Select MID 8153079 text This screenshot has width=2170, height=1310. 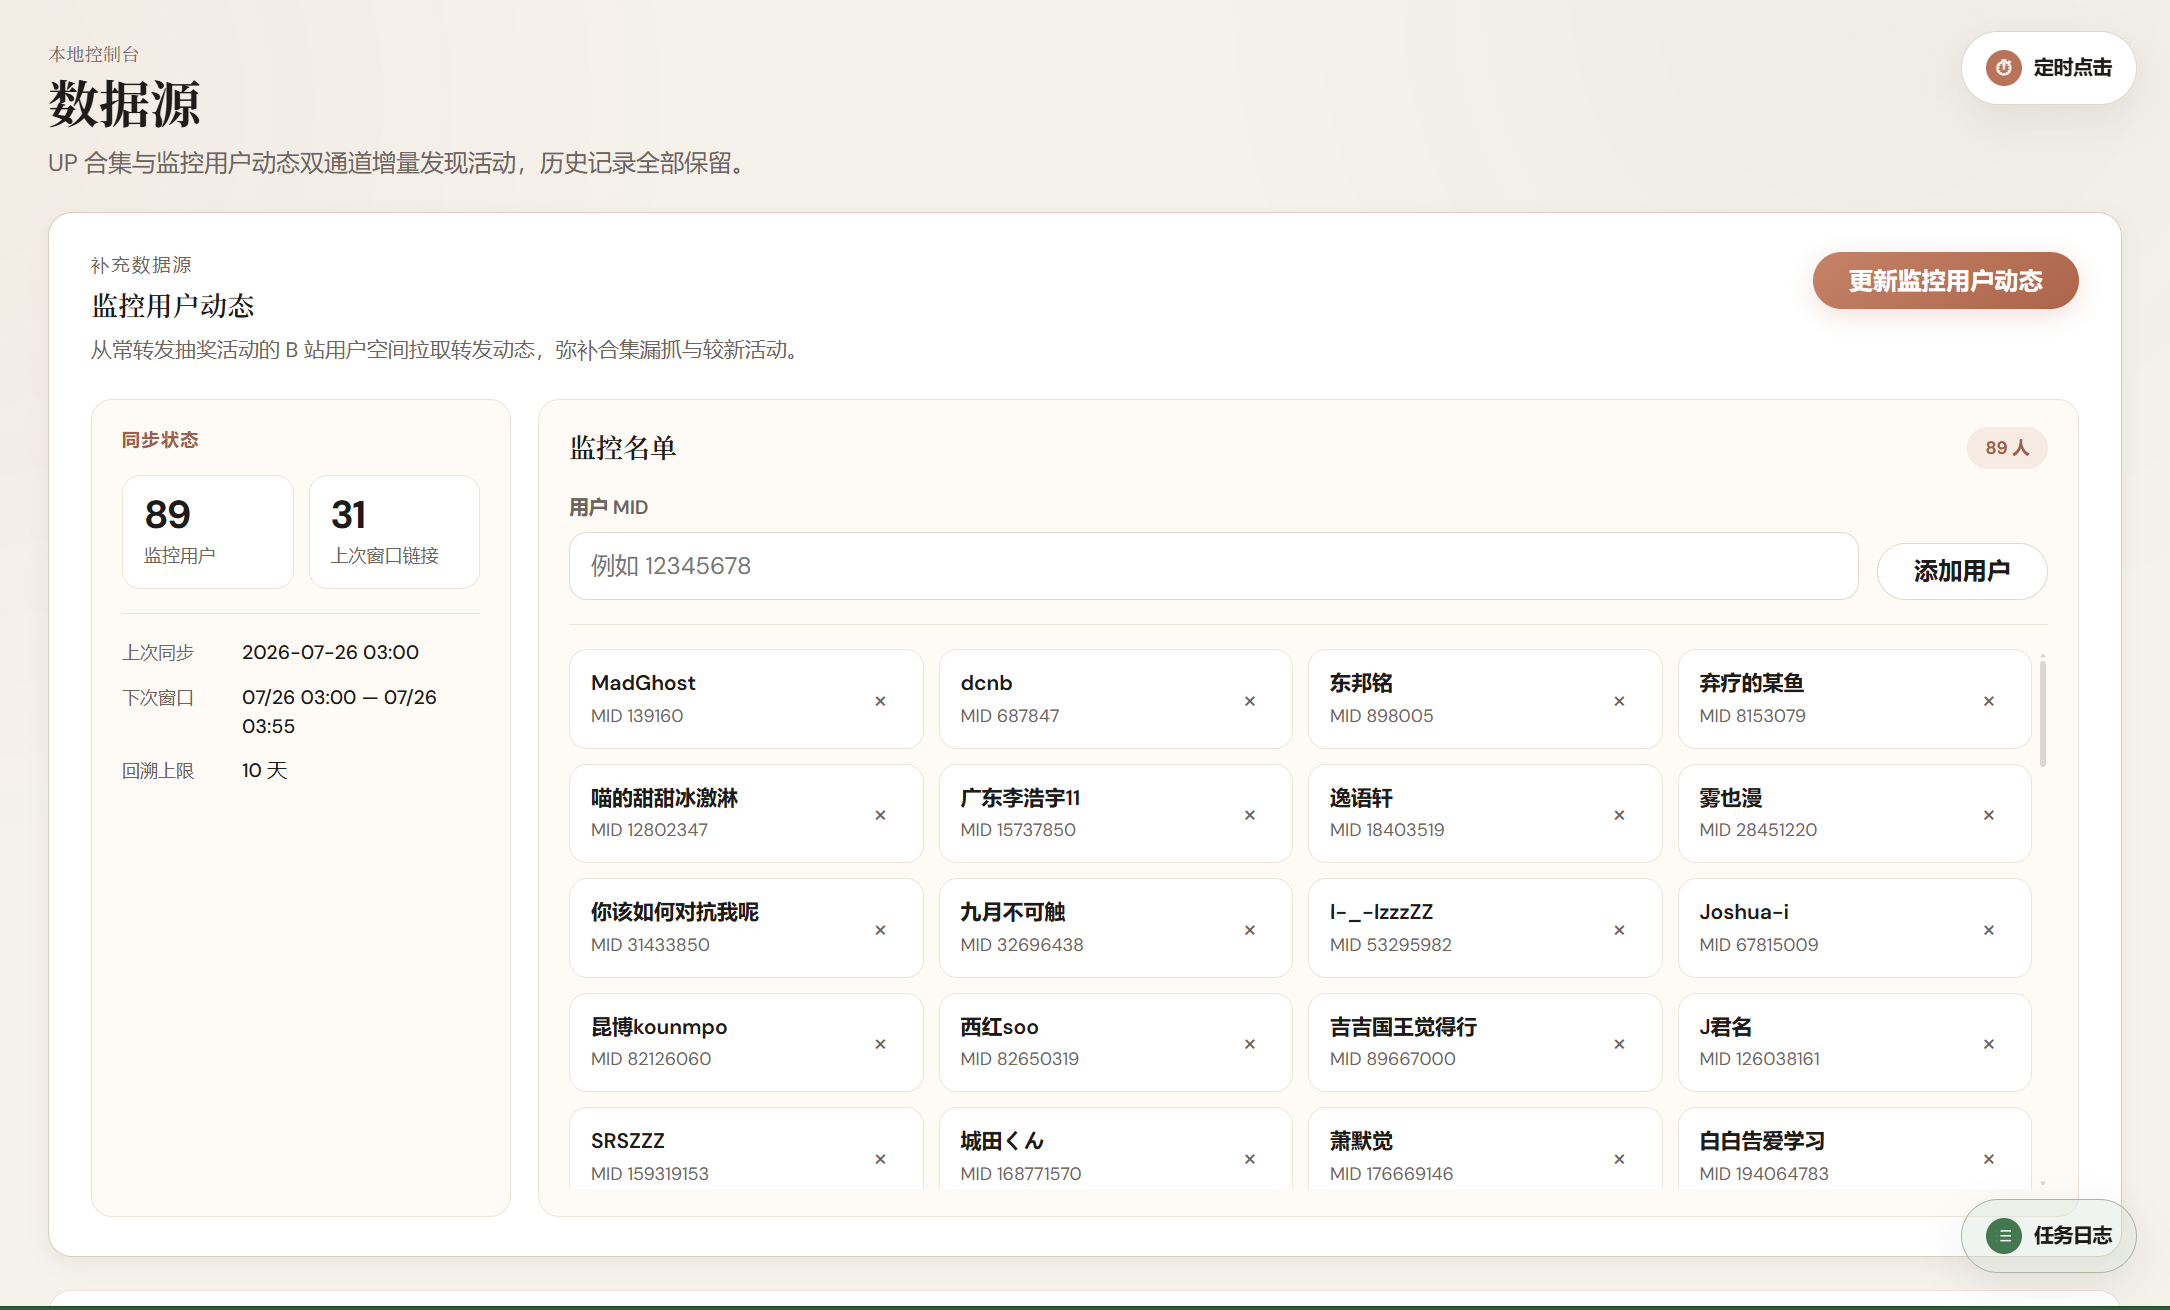coord(1752,716)
